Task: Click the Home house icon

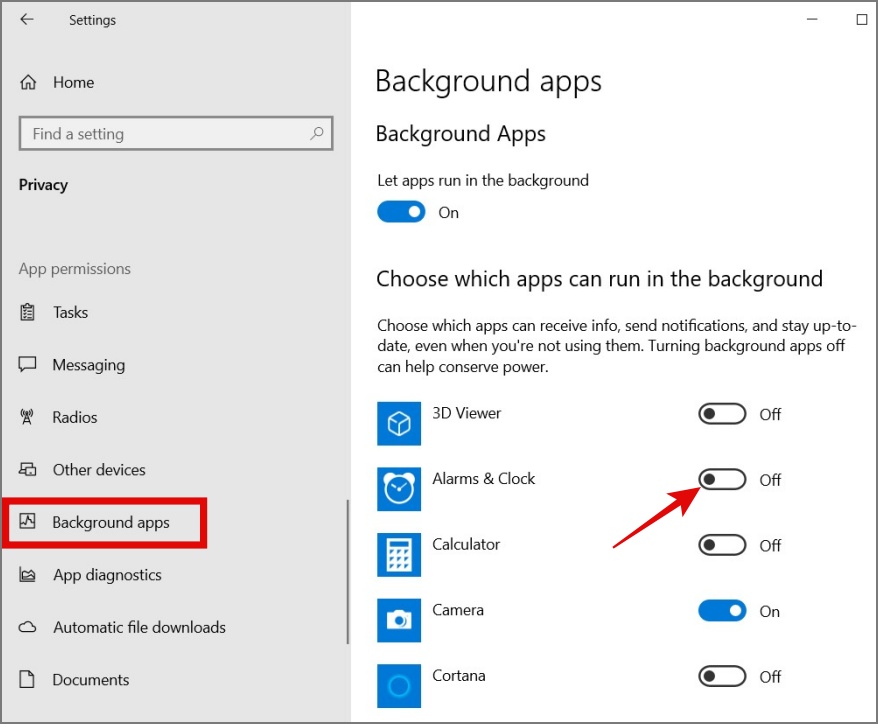Action: [x=28, y=82]
